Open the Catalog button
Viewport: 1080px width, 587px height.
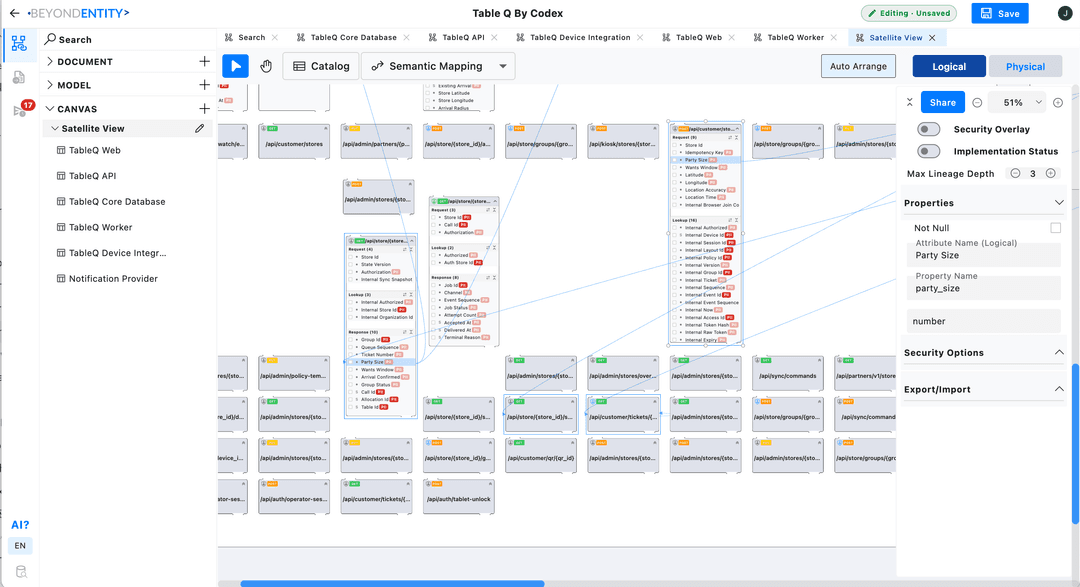[321, 66]
